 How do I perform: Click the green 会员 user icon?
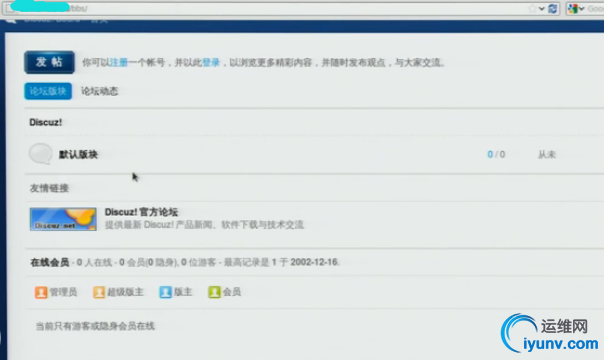click(214, 292)
